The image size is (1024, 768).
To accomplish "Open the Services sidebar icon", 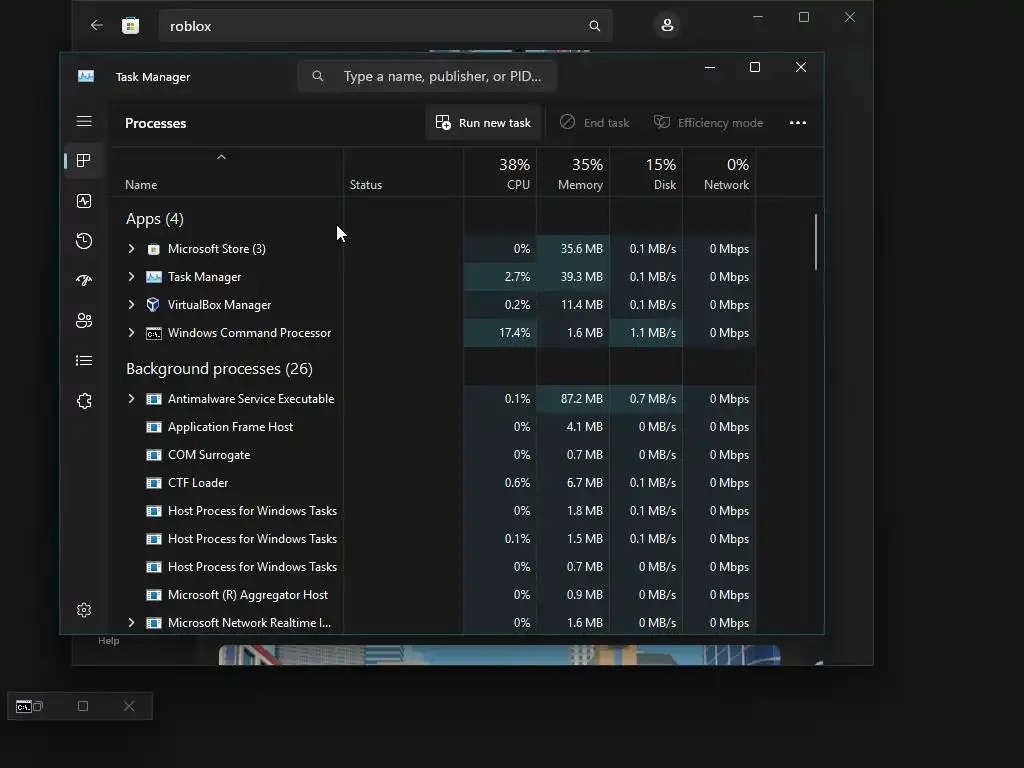I will click(x=84, y=401).
